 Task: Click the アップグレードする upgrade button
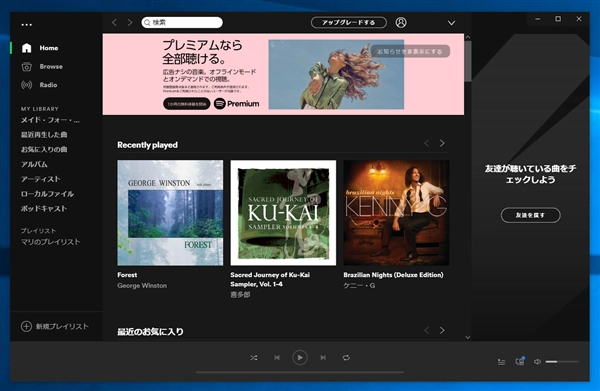click(349, 23)
